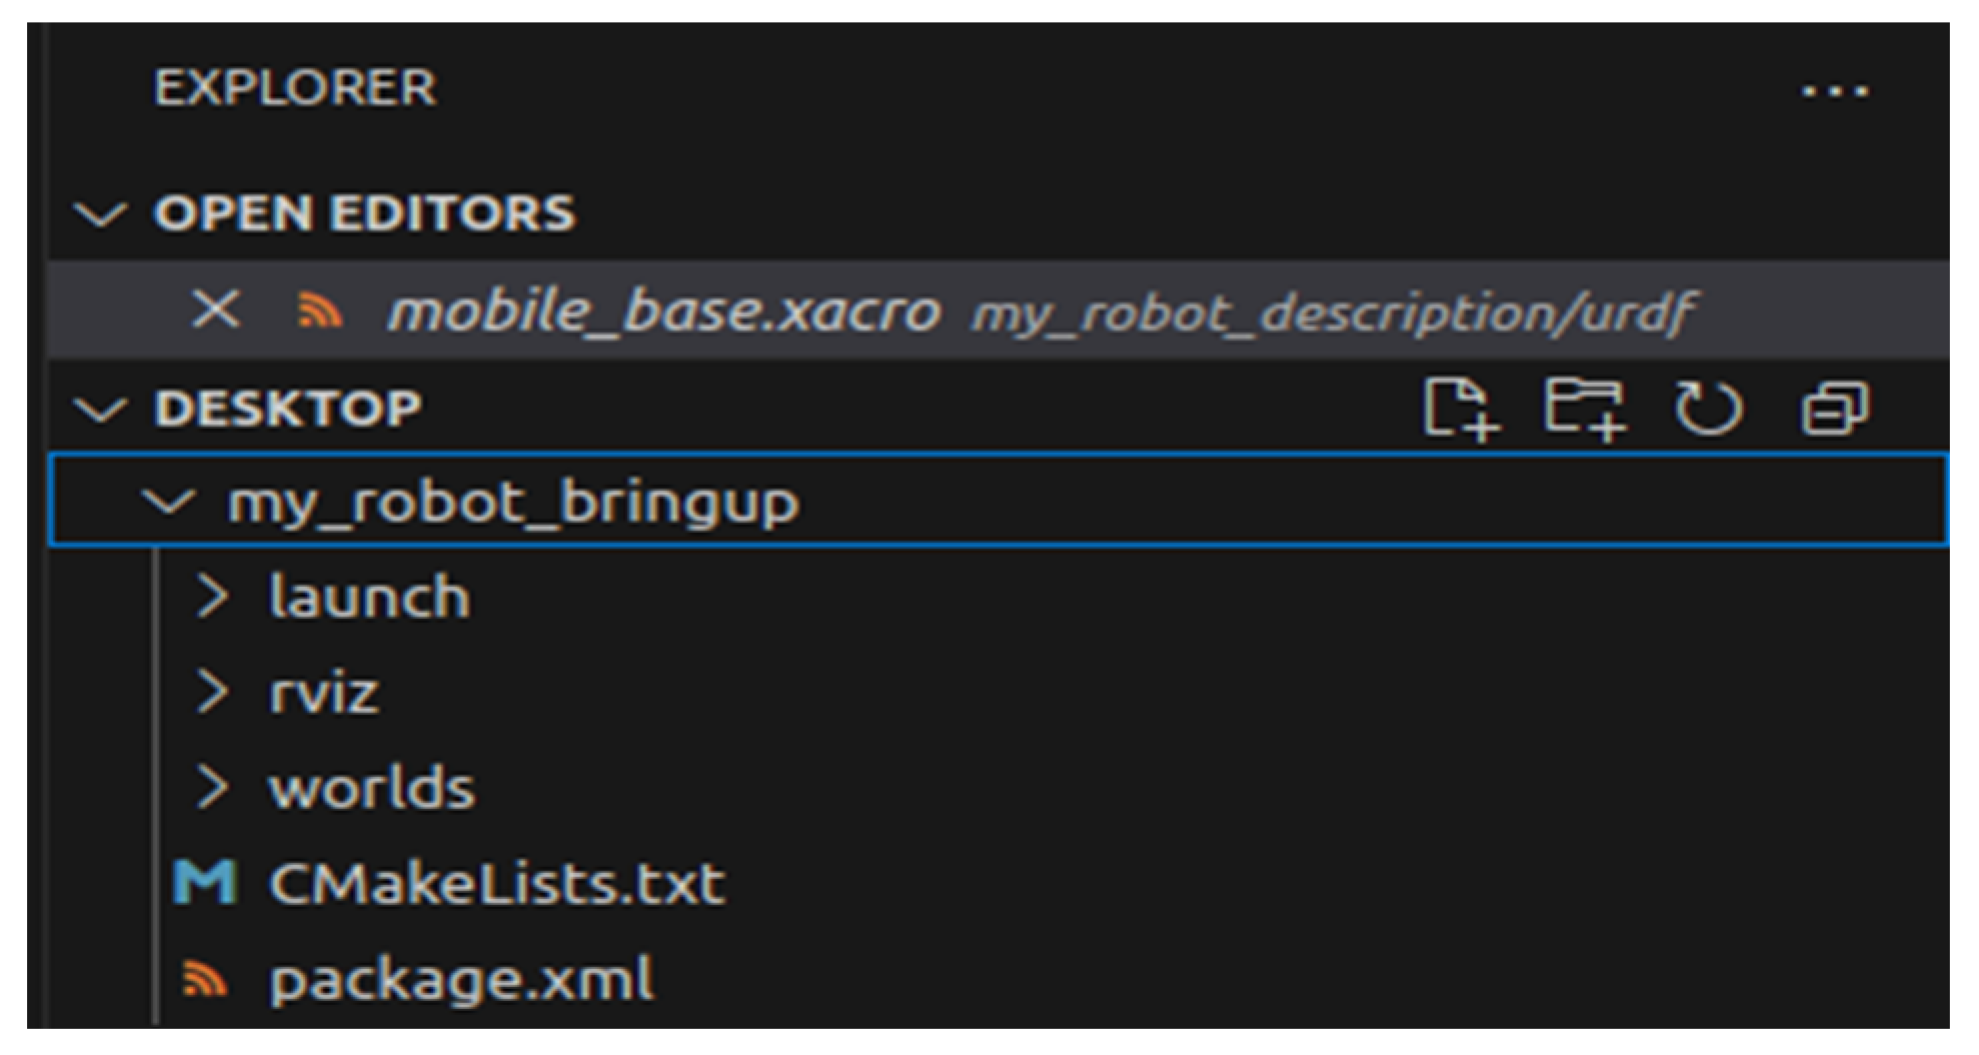Screen dimensions: 1979x1055
Task: Click the New Folder icon
Action: (1584, 408)
